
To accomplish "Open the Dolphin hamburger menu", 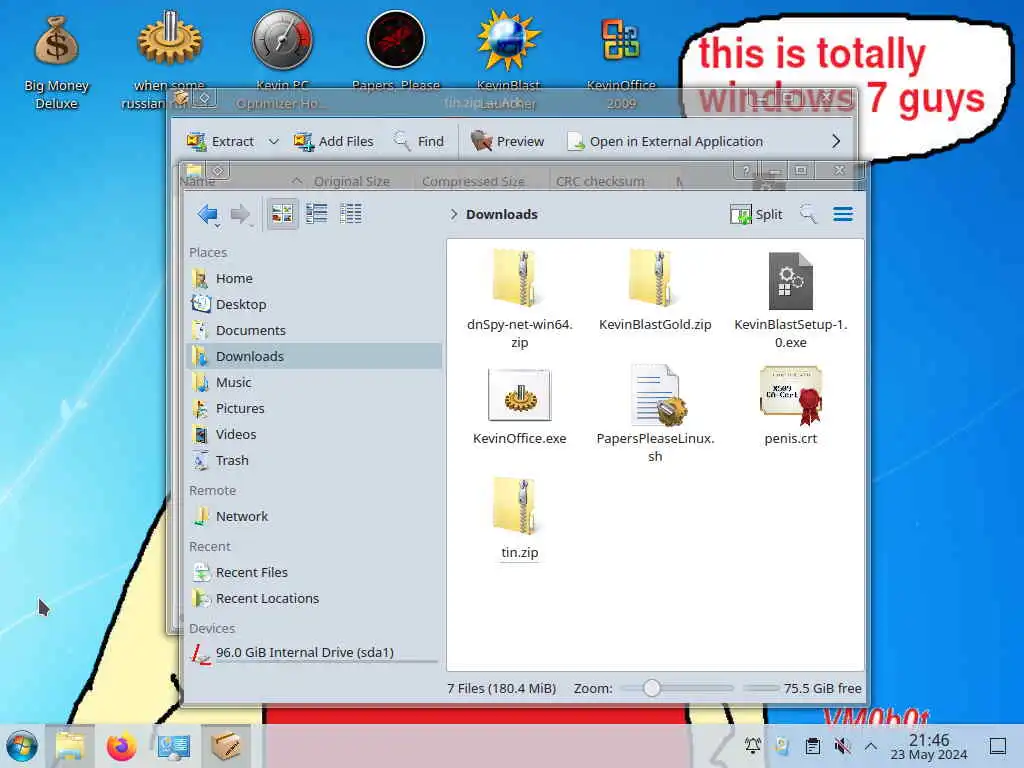I will coord(843,214).
